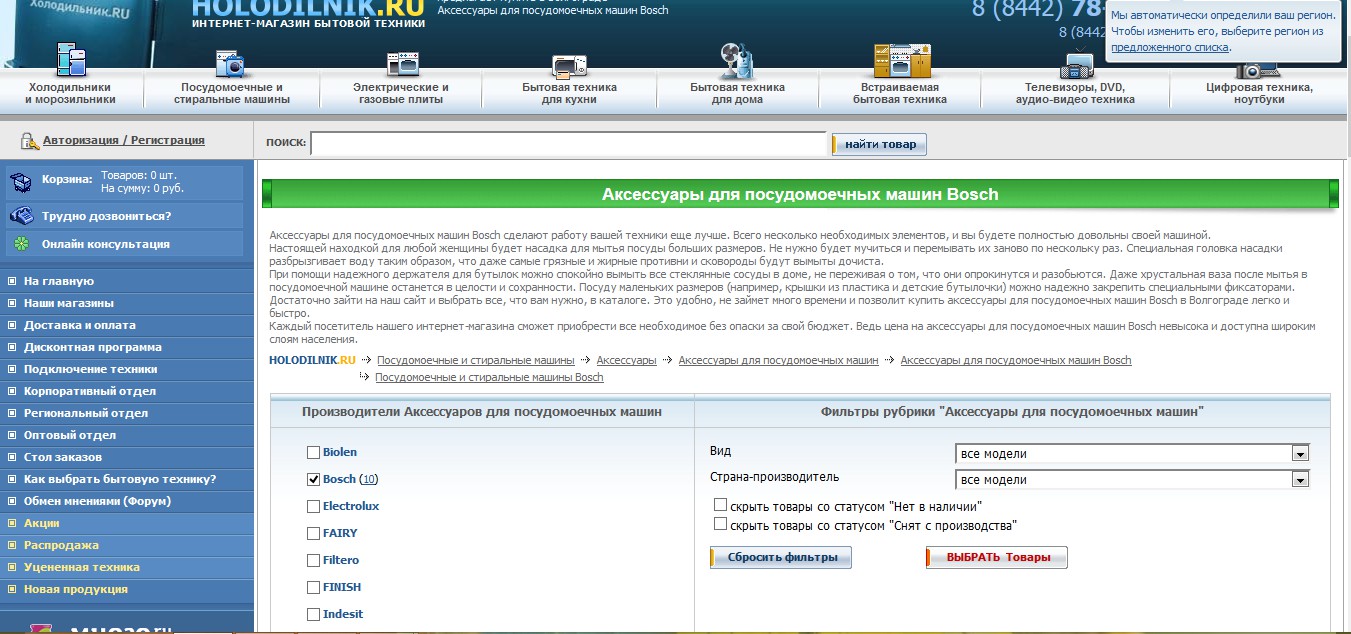
Task: Click the green online consultation icon
Action: pyautogui.click(x=21, y=244)
